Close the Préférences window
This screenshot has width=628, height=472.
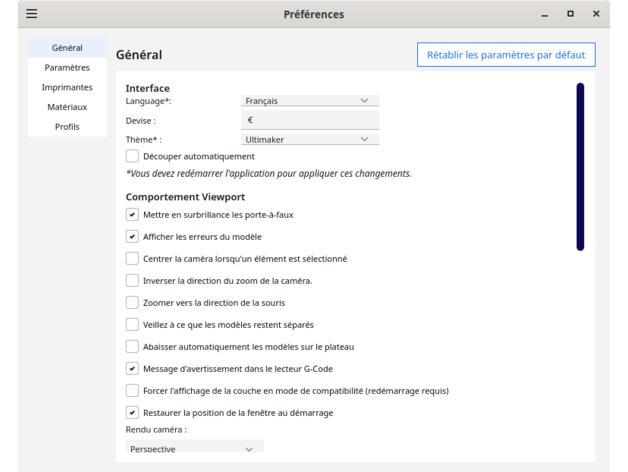coord(596,14)
